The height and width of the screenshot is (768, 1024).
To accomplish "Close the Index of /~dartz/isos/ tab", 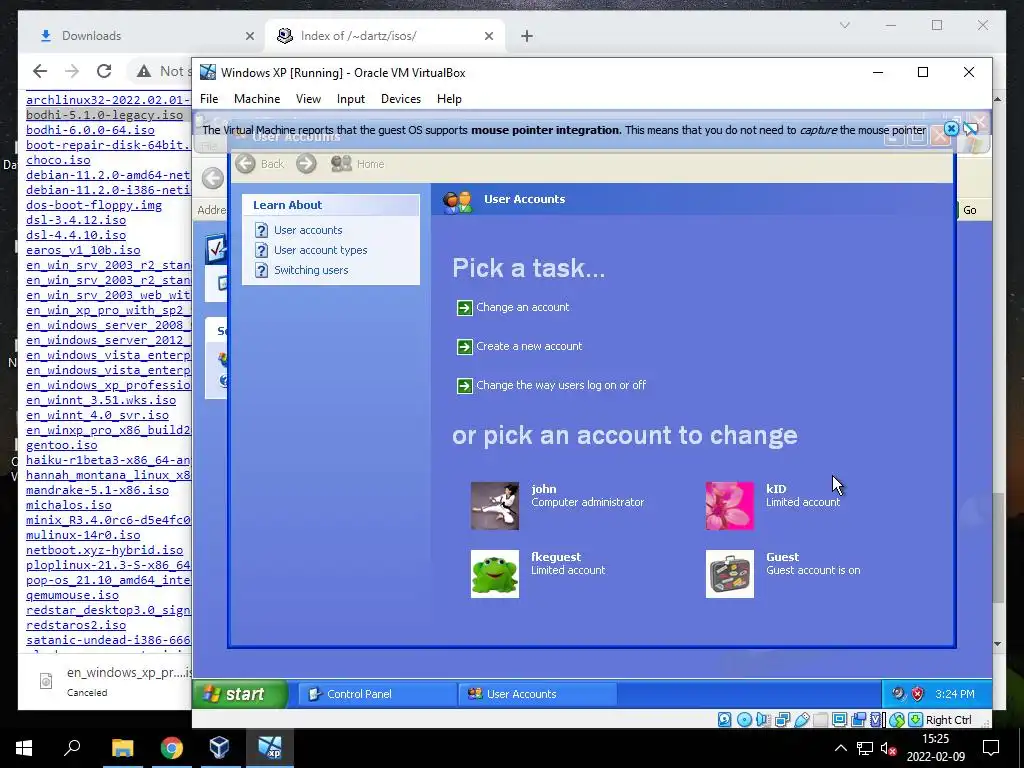I will 488,36.
